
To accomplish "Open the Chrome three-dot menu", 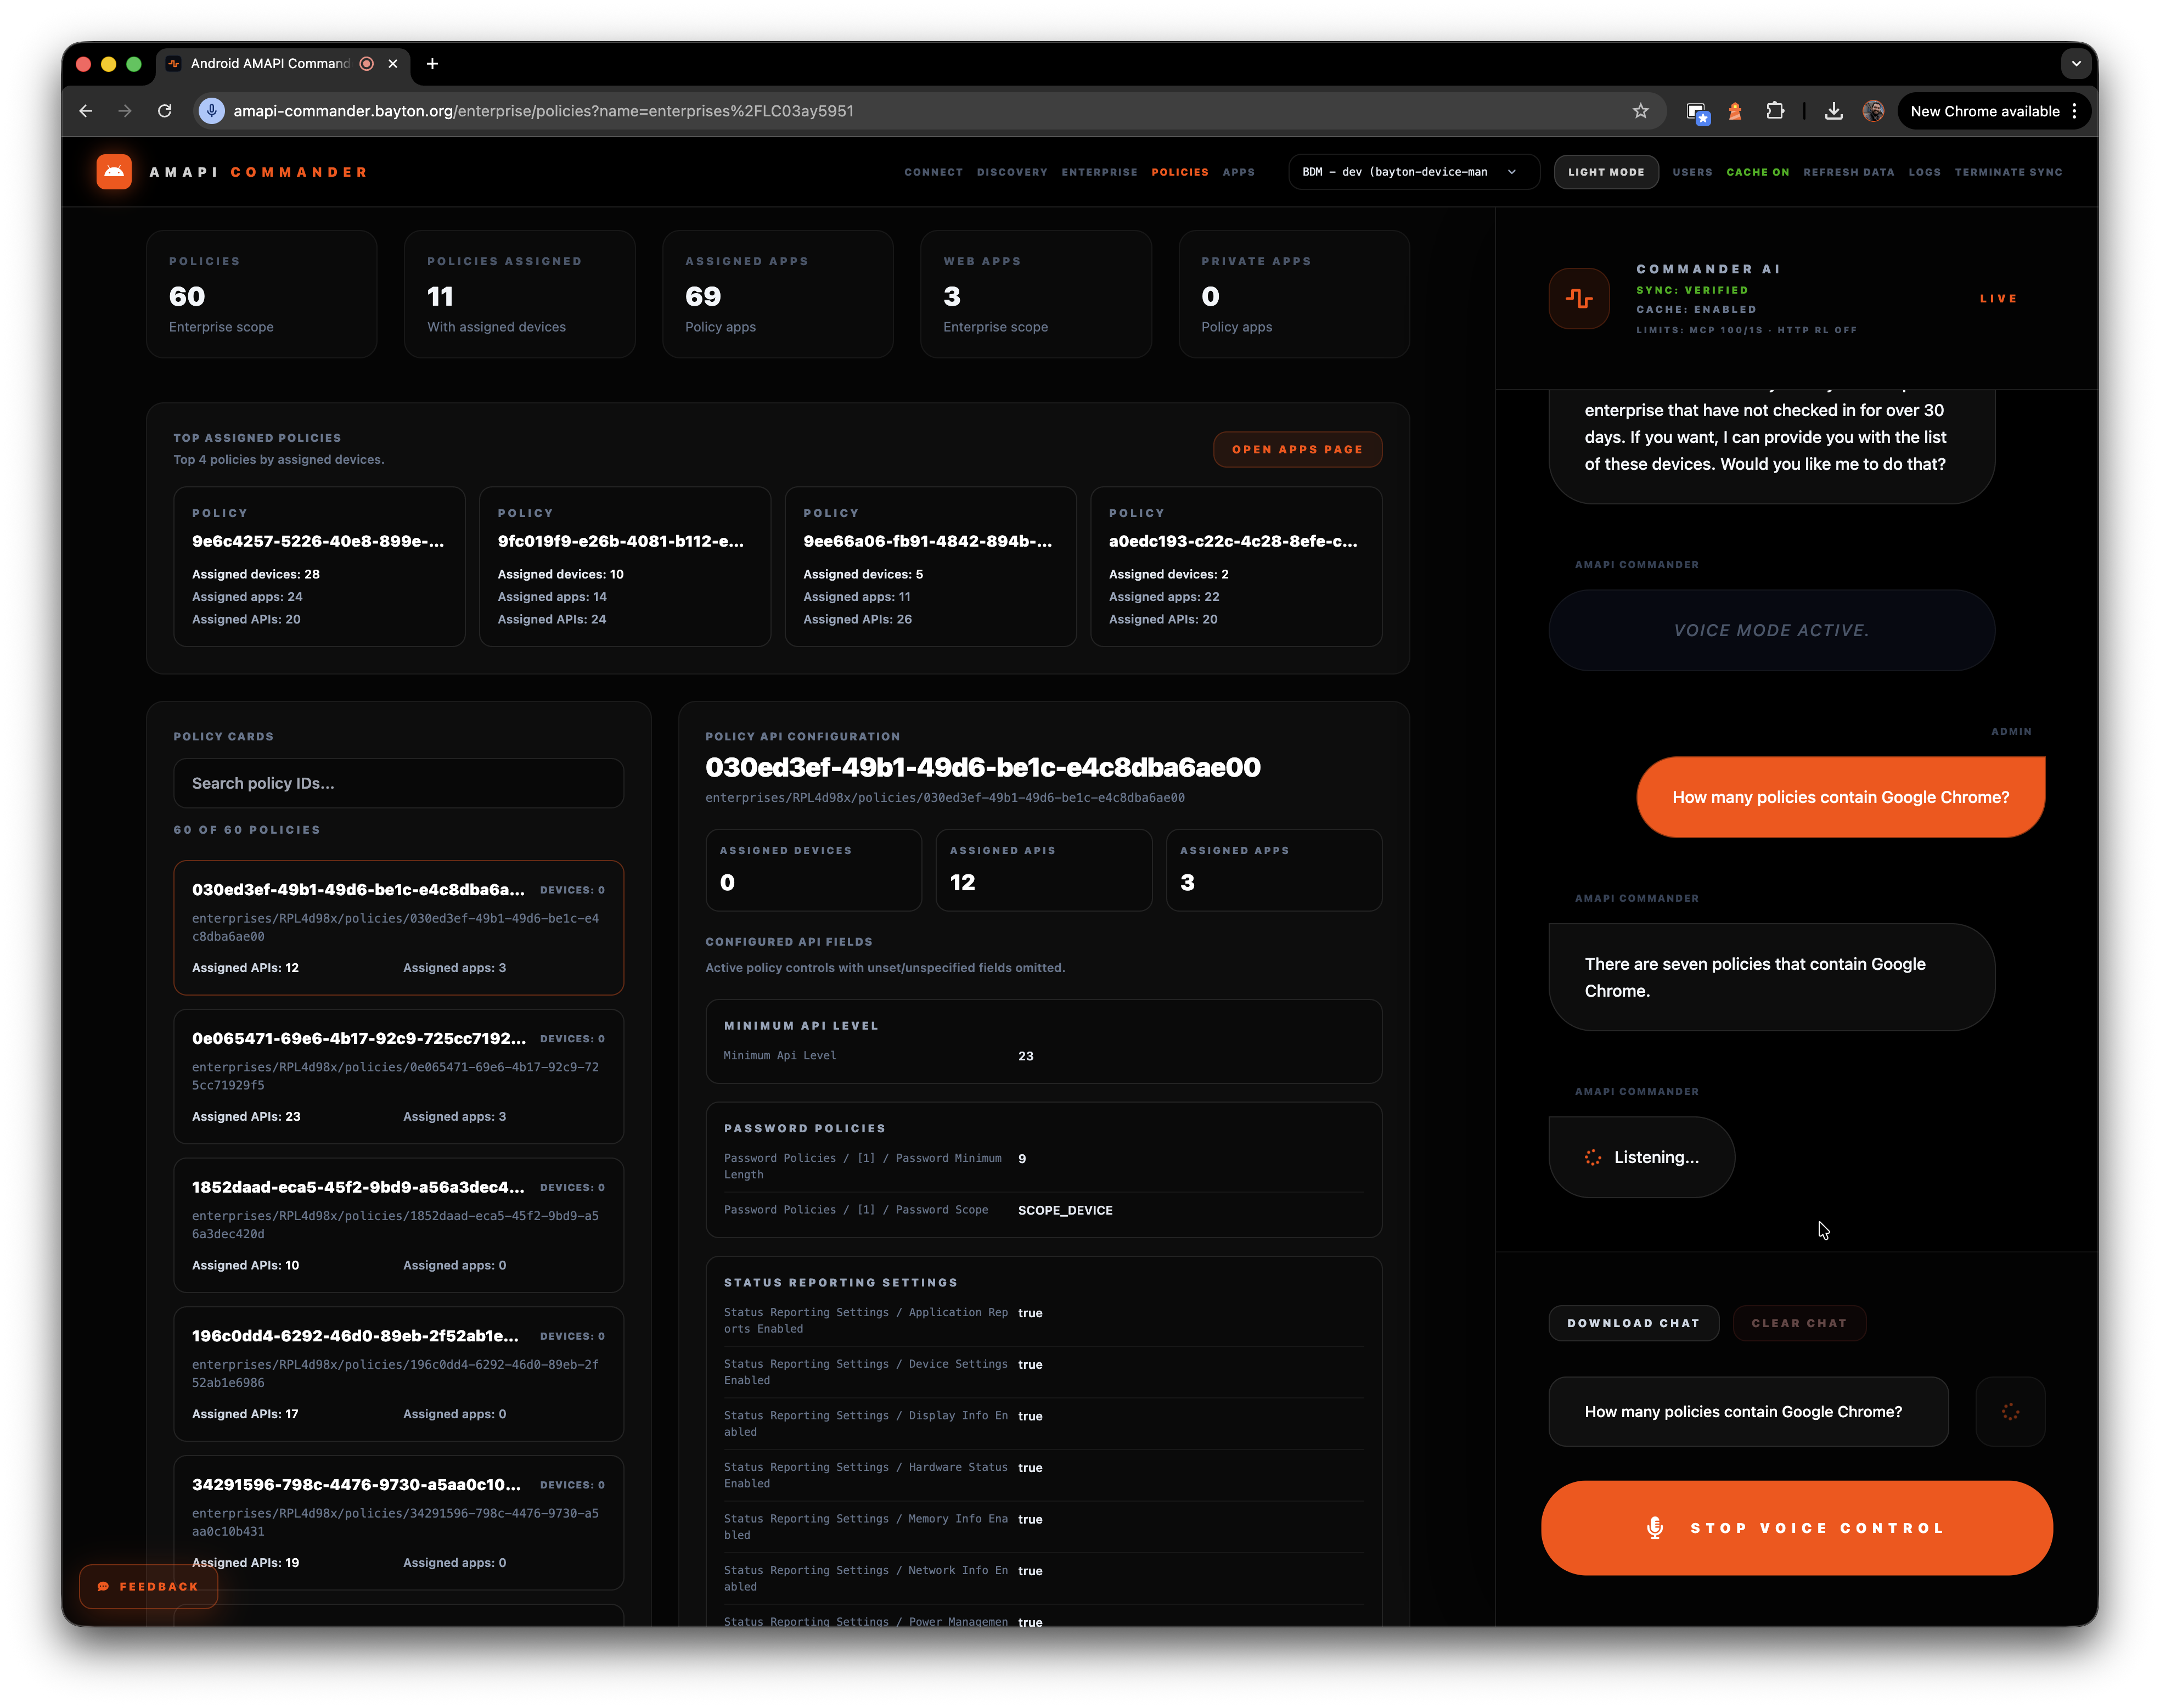I will tap(2075, 111).
